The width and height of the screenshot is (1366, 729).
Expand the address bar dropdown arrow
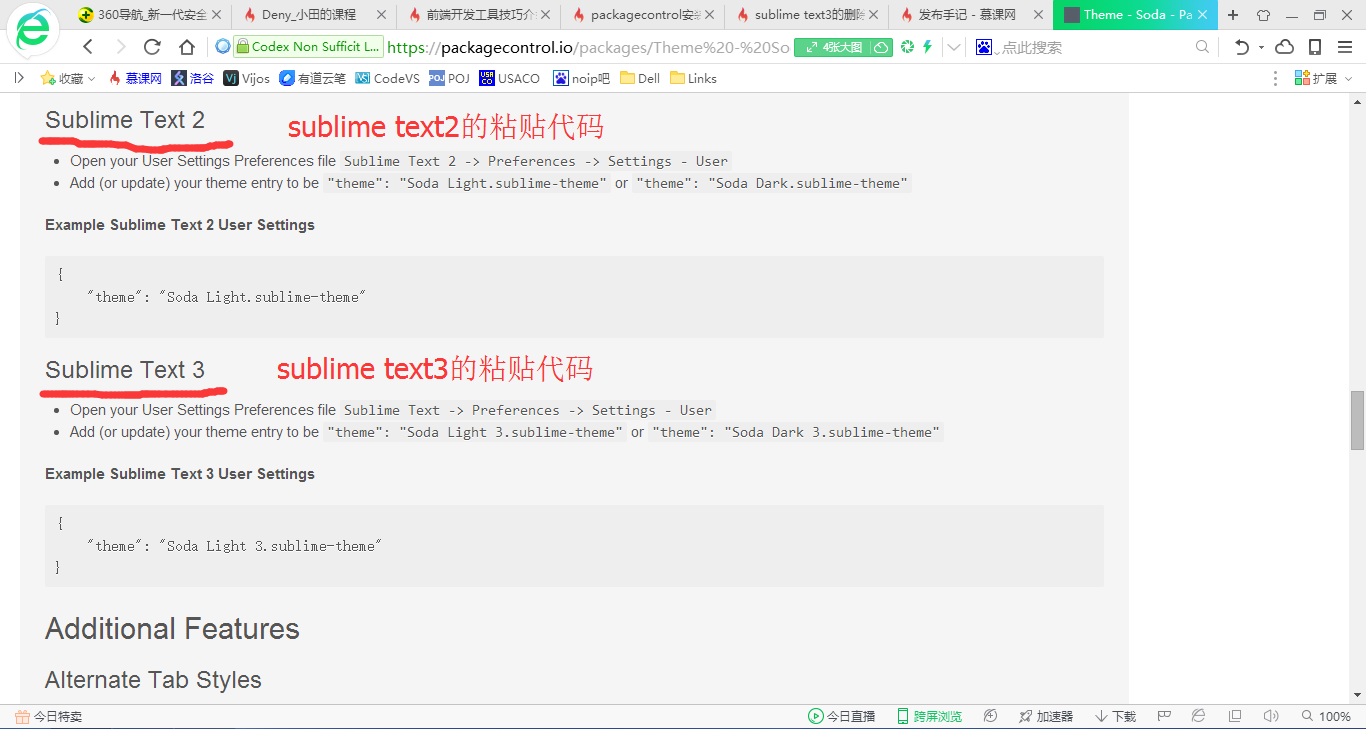954,47
